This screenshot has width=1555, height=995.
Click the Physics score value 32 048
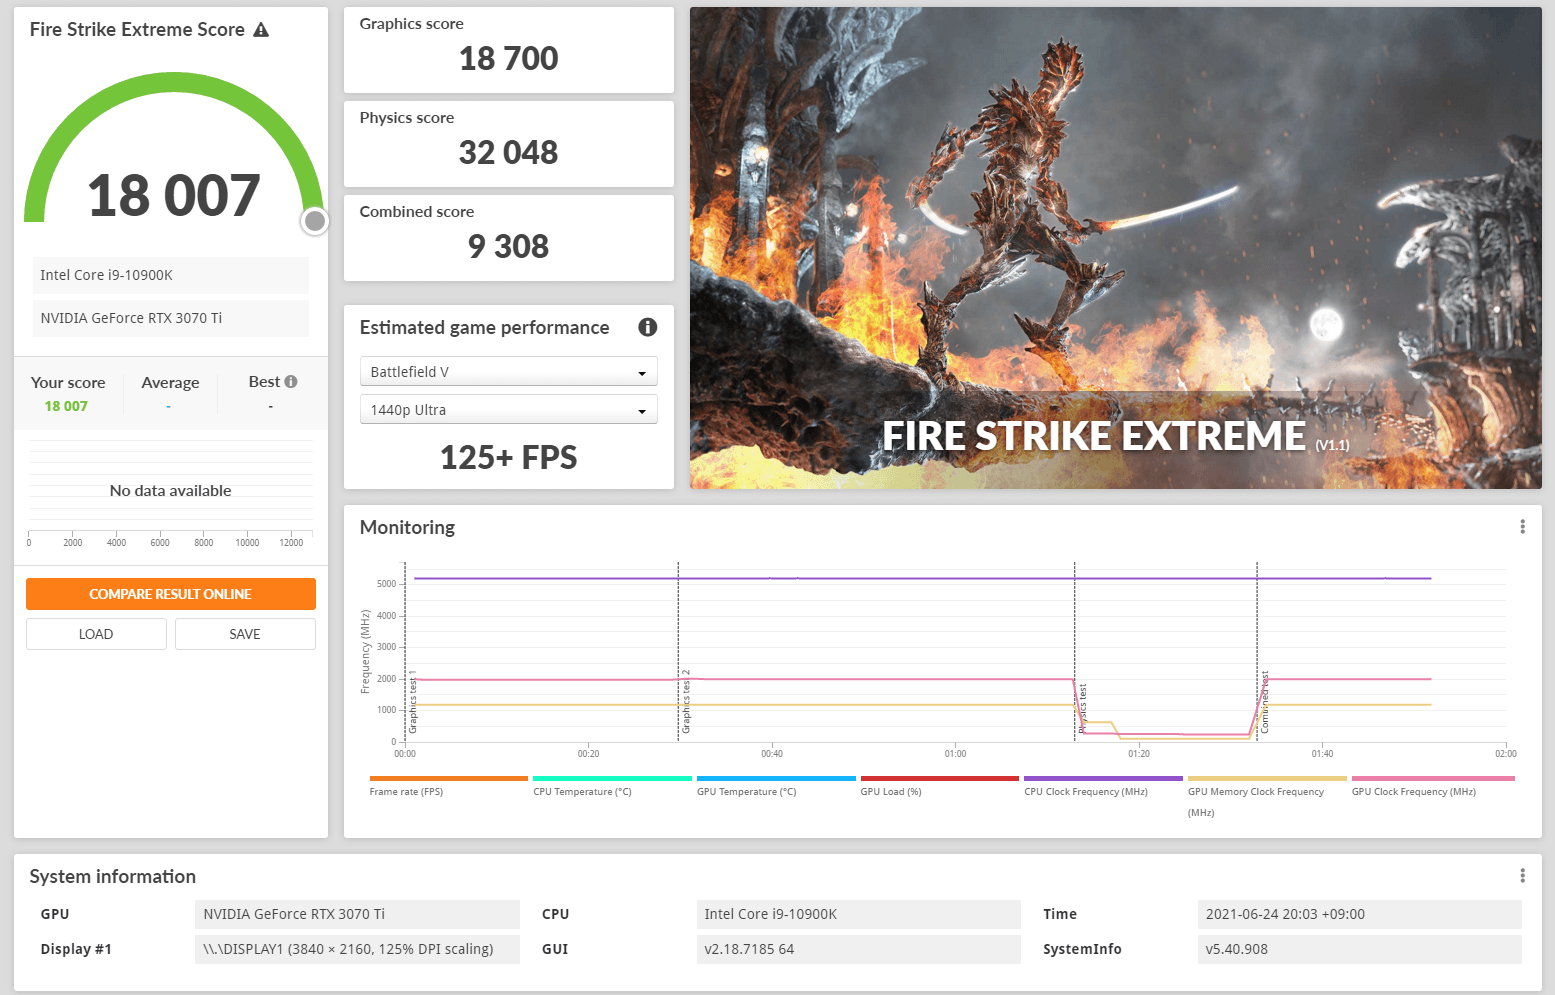tap(508, 152)
